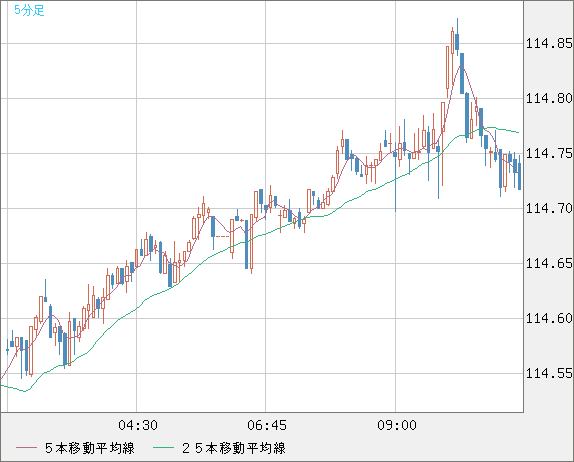The image size is (574, 462).
Task: Click the green 25本移動平均線 legend line sample
Action: pyautogui.click(x=163, y=448)
